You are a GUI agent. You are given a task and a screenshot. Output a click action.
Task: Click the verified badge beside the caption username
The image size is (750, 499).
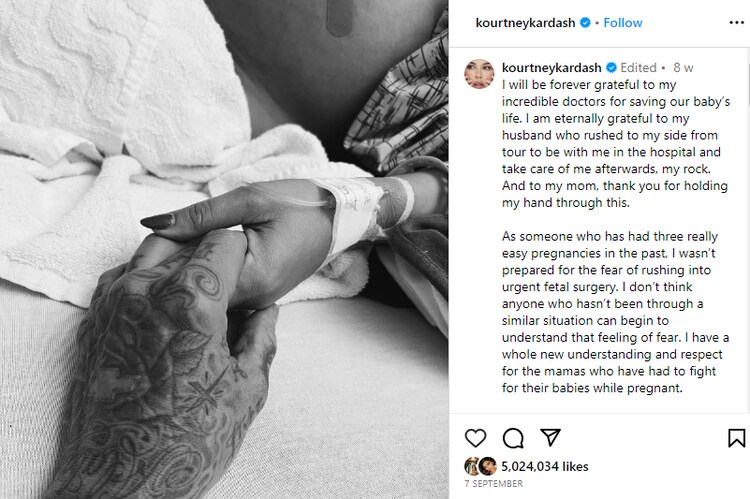[x=611, y=67]
